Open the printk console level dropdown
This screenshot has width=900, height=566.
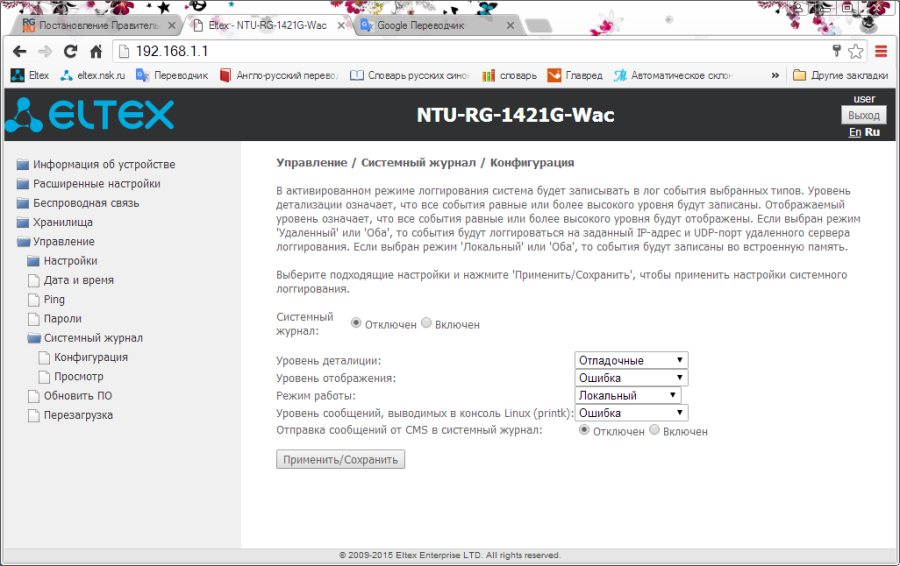(x=631, y=413)
